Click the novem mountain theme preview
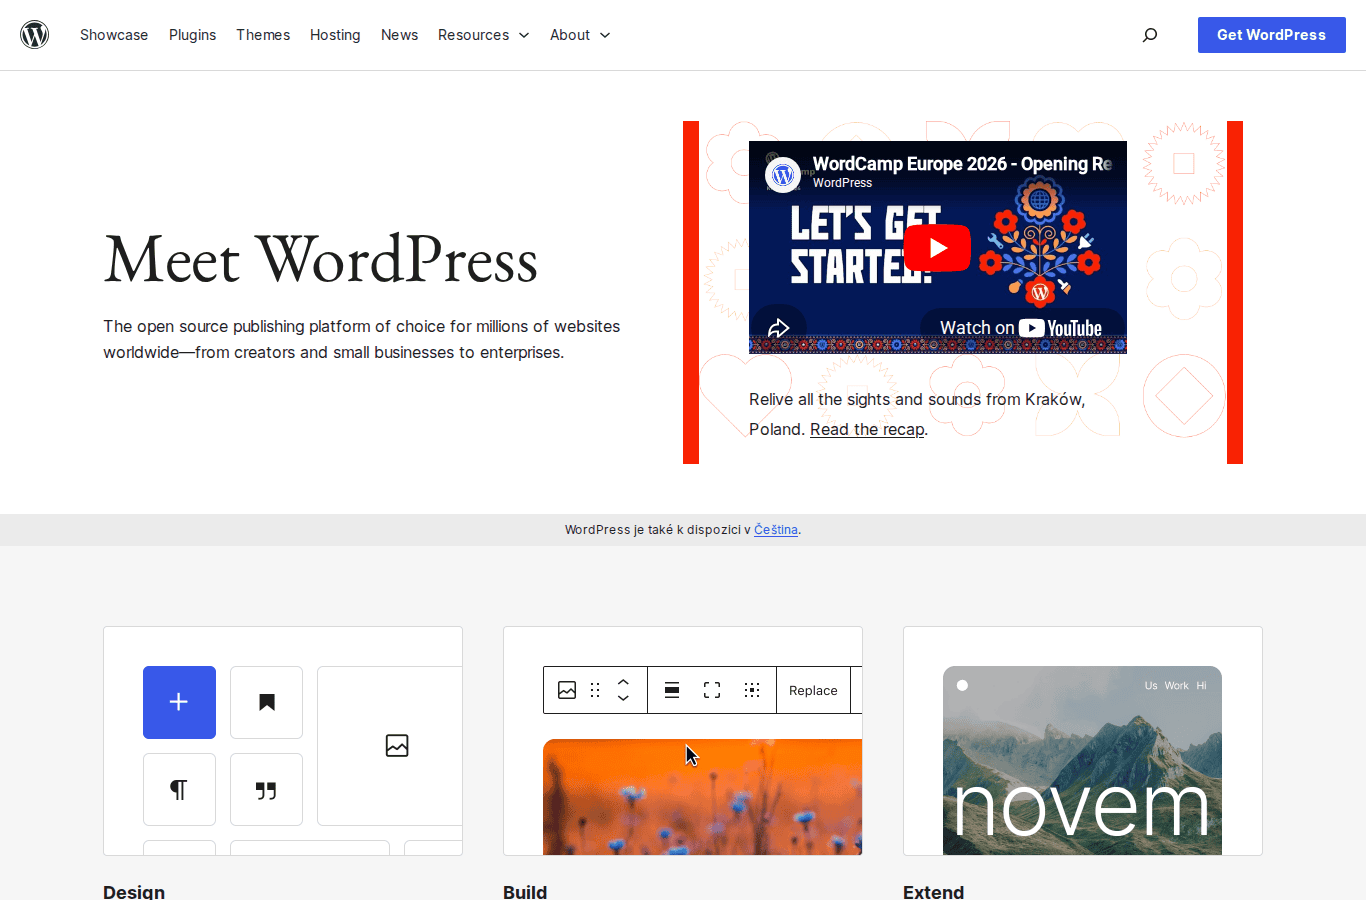Image resolution: width=1366 pixels, height=900 pixels. [1082, 760]
